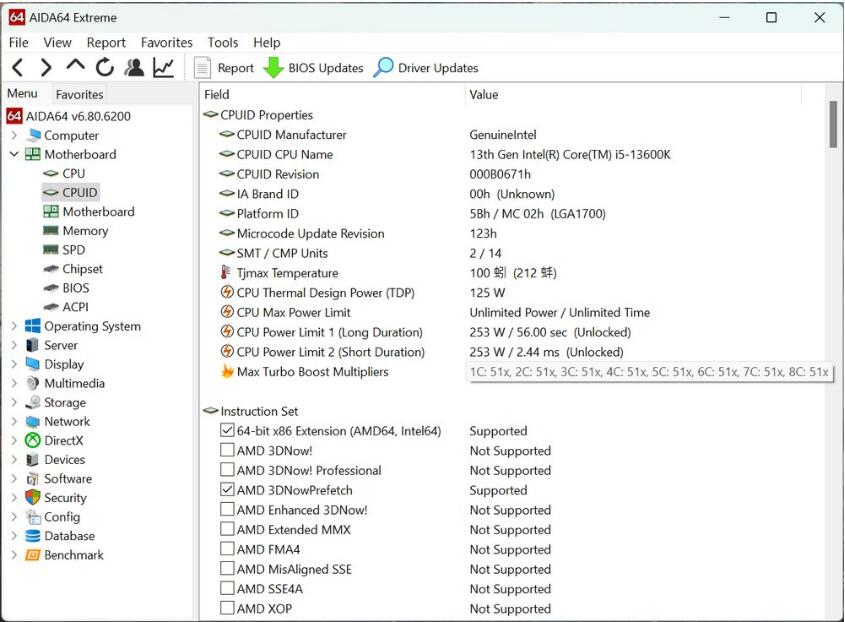845x622 pixels.
Task: Open the user profile icon in toolbar
Action: tap(134, 67)
